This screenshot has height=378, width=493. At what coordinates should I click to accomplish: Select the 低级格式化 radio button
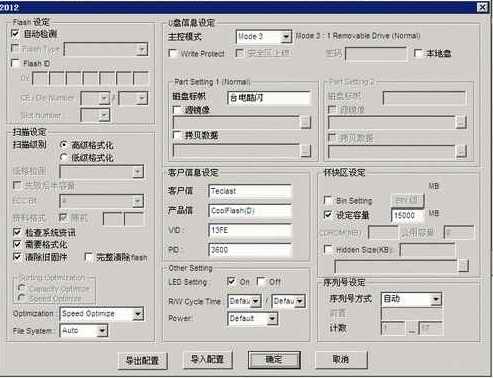click(63, 157)
